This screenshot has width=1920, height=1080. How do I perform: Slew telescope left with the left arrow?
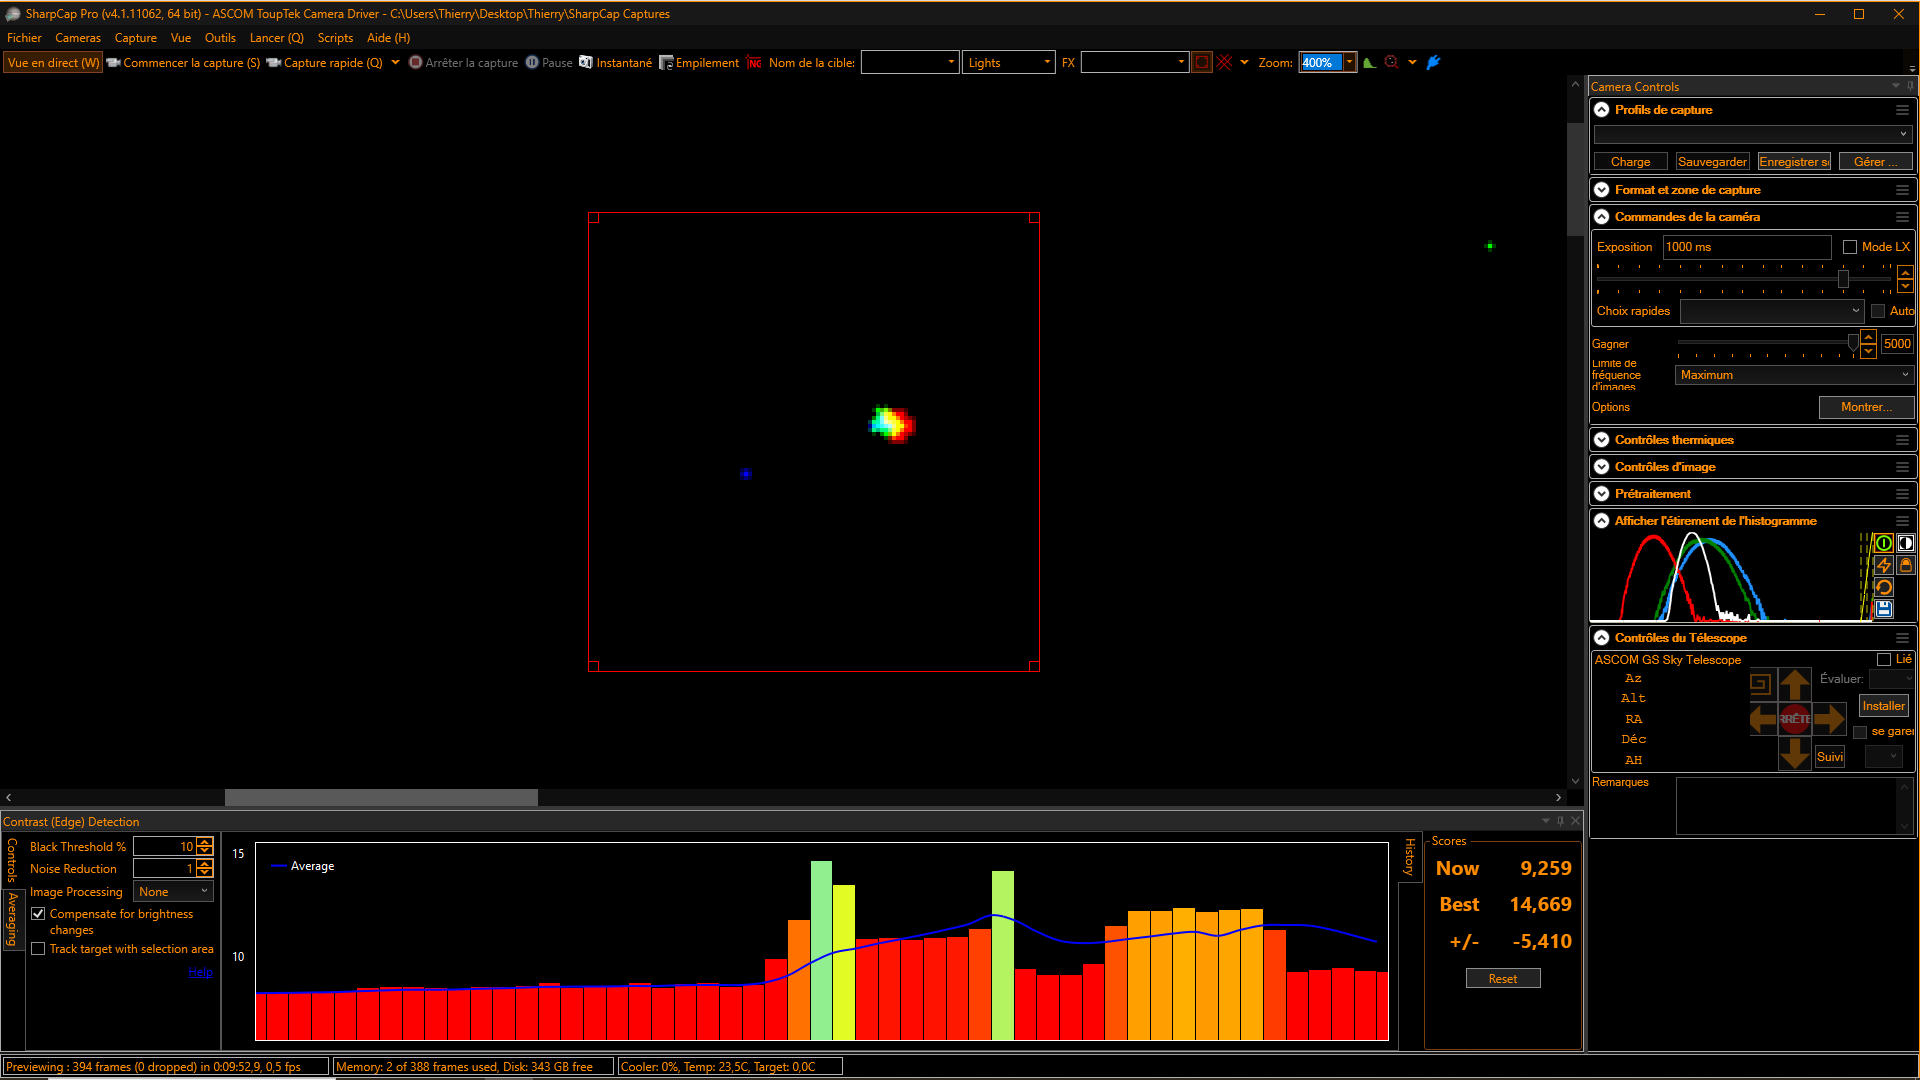1763,718
